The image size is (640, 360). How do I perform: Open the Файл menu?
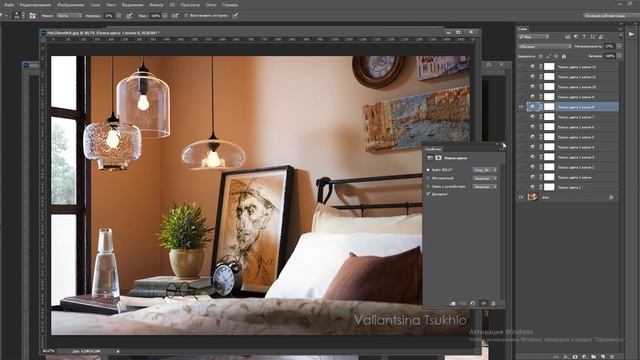coord(9,5)
